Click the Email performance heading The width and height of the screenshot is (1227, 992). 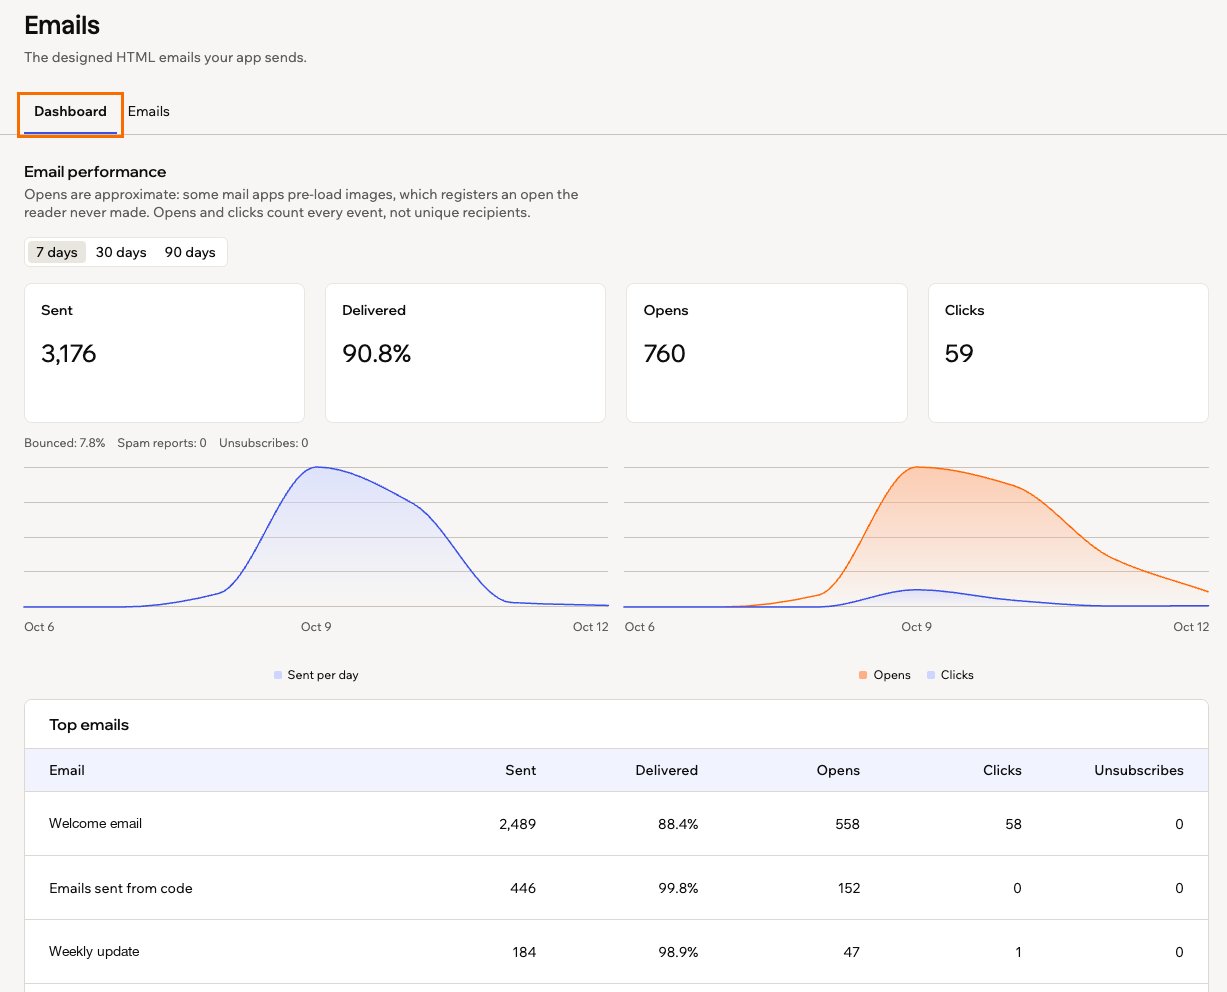click(x=95, y=172)
